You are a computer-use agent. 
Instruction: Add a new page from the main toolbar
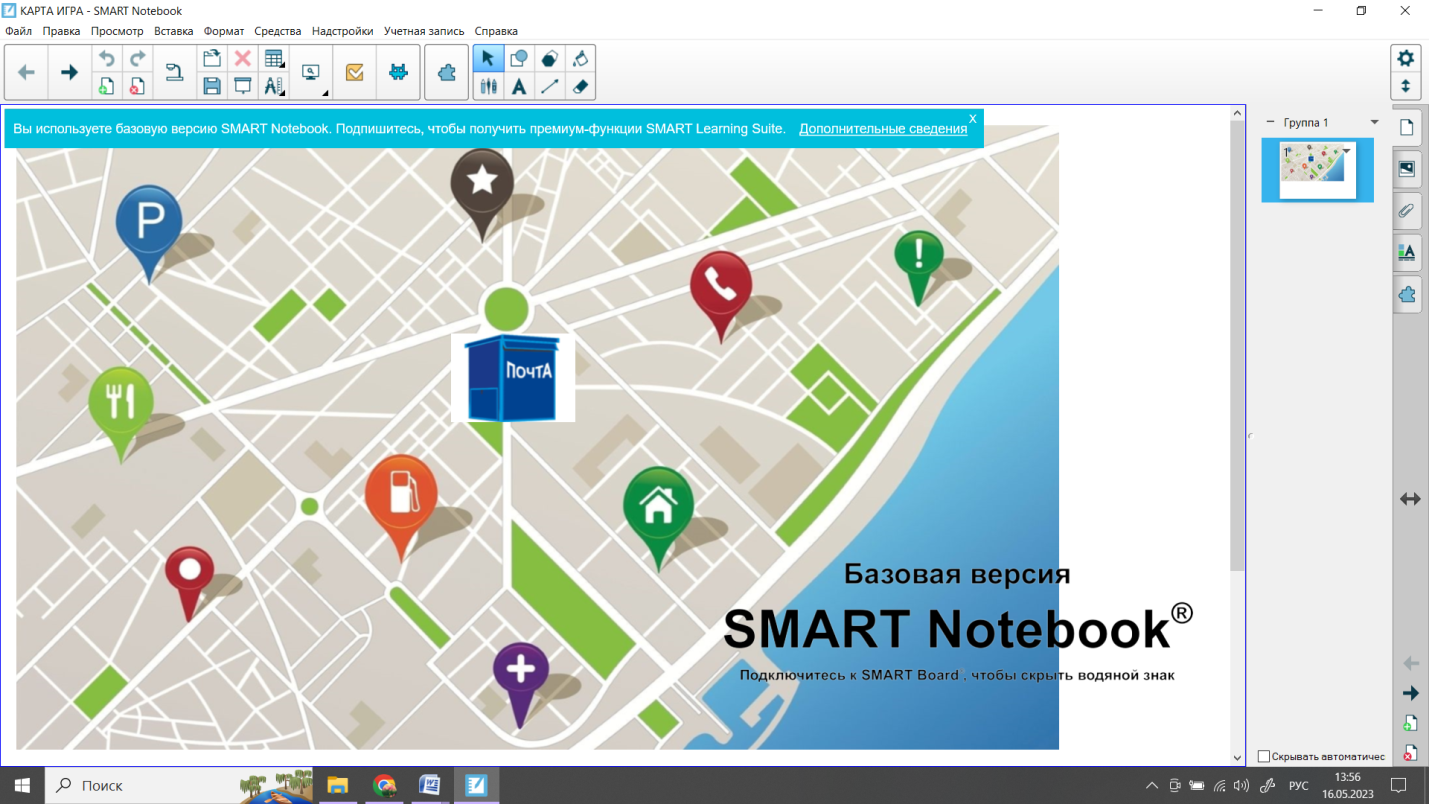(107, 86)
